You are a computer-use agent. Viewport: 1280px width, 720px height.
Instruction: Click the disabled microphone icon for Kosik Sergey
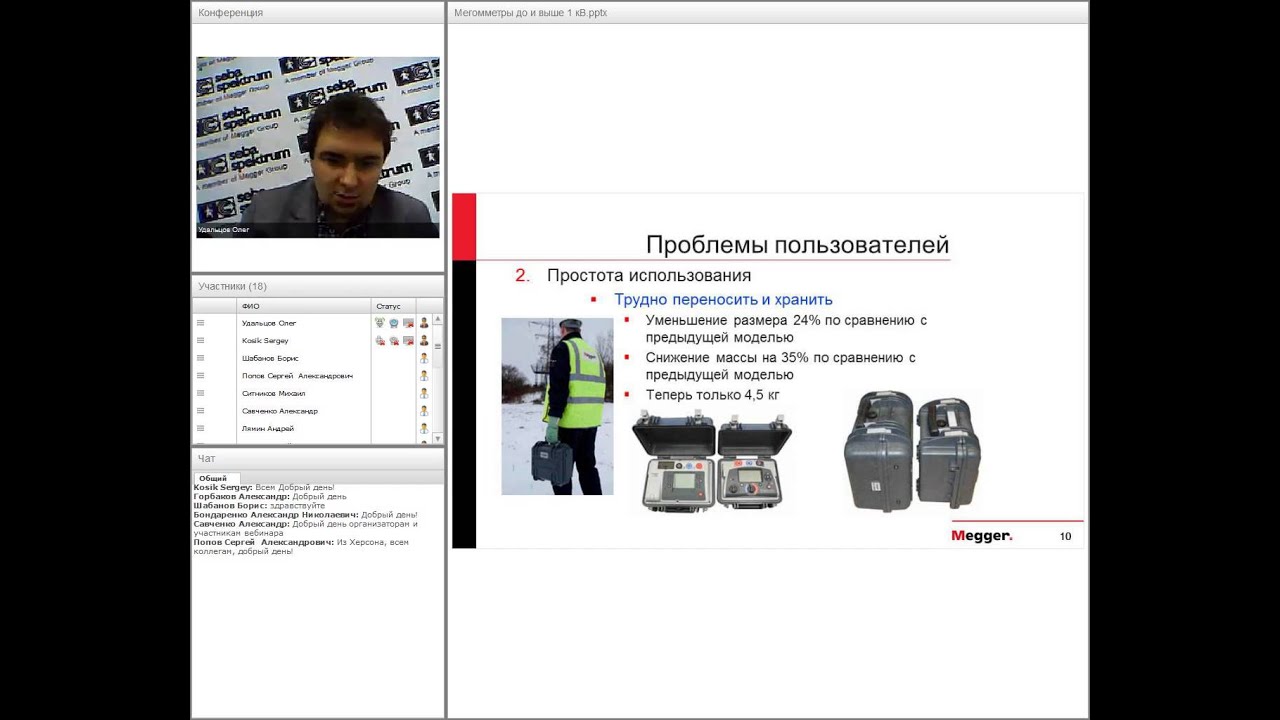[x=380, y=341]
